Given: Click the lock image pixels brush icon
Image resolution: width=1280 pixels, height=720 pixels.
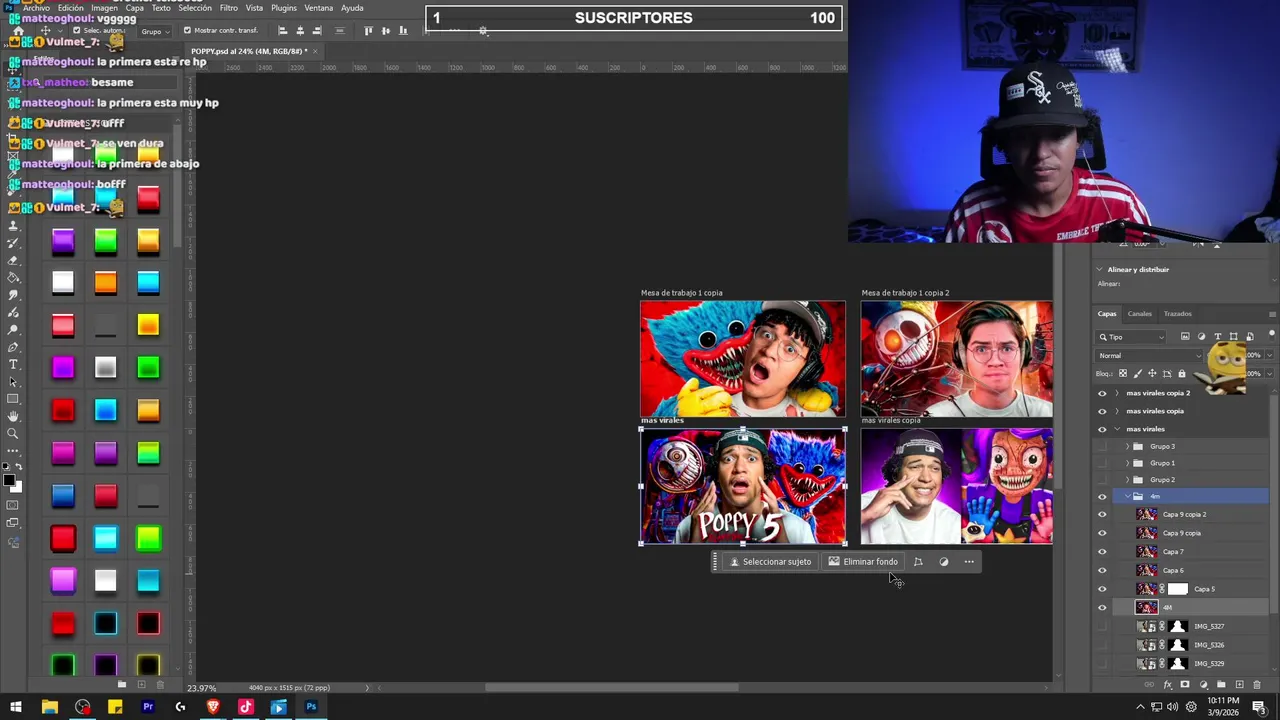Looking at the screenshot, I should [1137, 374].
